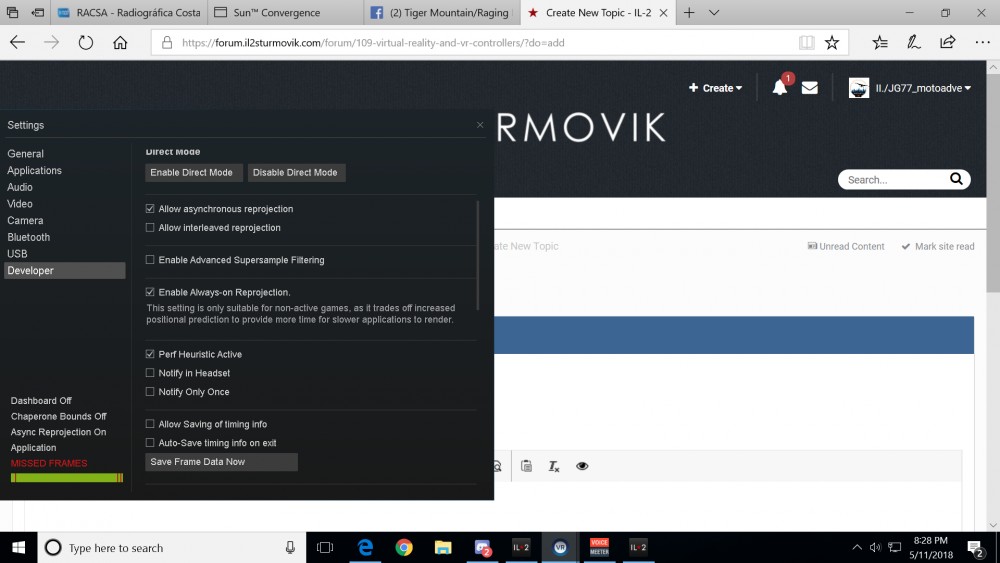Viewport: 1000px width, 563px height.
Task: Add web notes with pen icon
Action: (914, 43)
